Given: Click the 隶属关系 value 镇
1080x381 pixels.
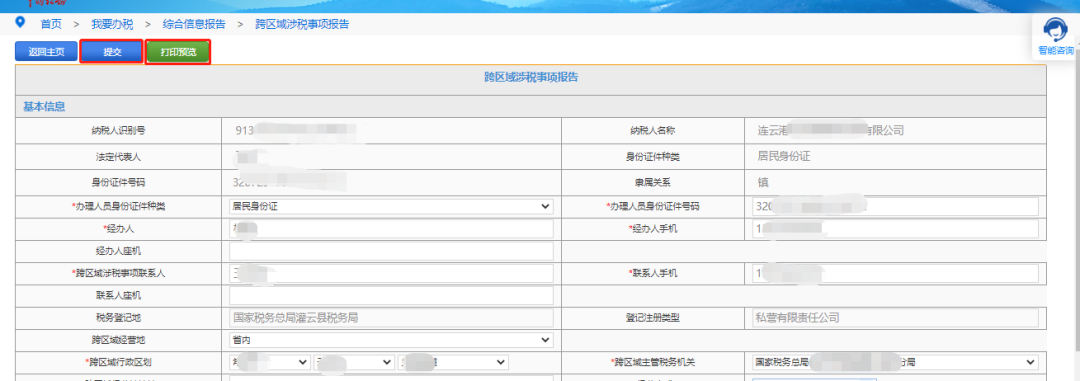Looking at the screenshot, I should tap(762, 183).
